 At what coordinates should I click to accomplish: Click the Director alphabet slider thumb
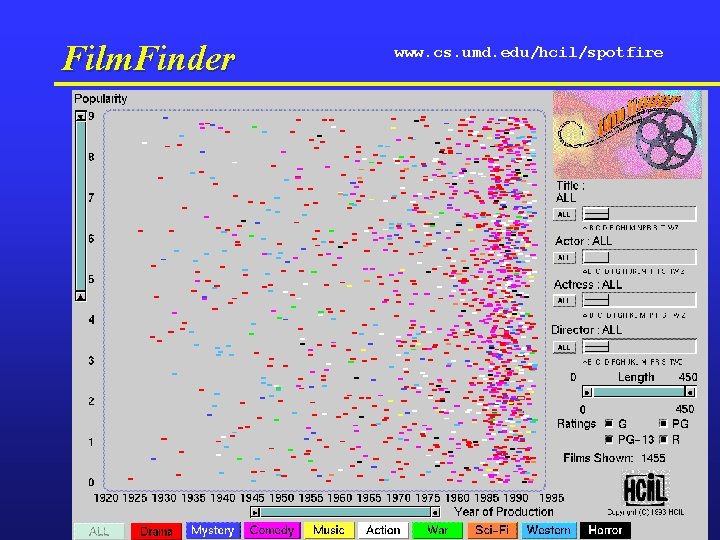click(596, 347)
